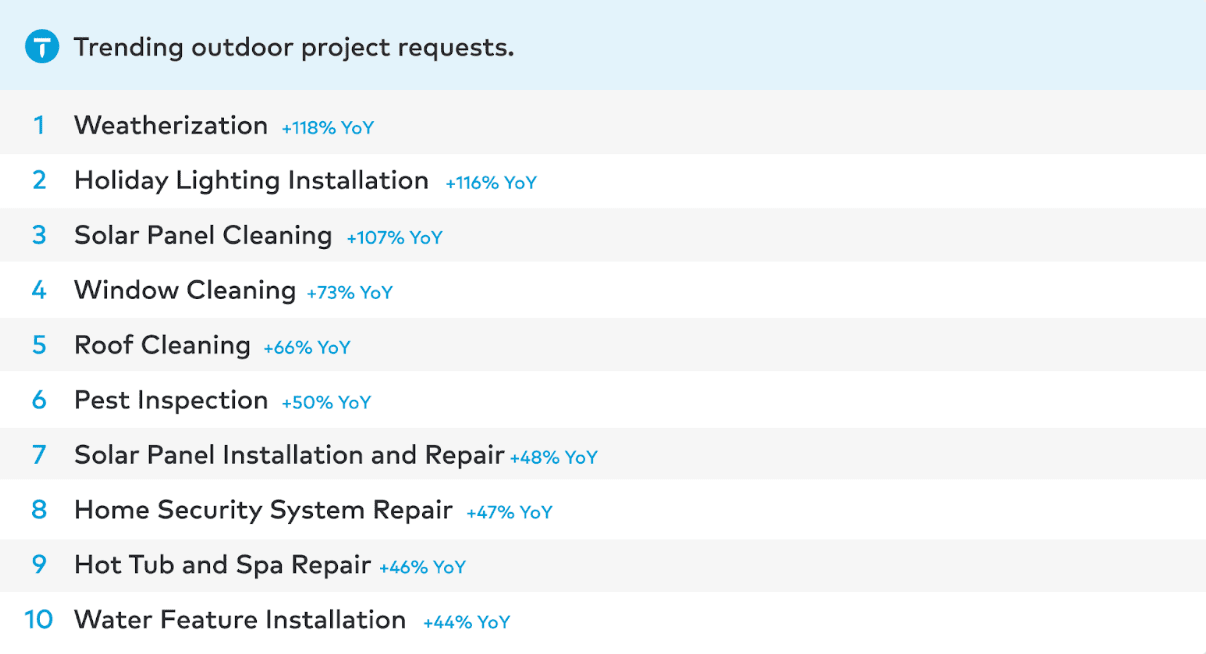Click rank number 10 in list
1206x654 pixels.
[x=38, y=620]
